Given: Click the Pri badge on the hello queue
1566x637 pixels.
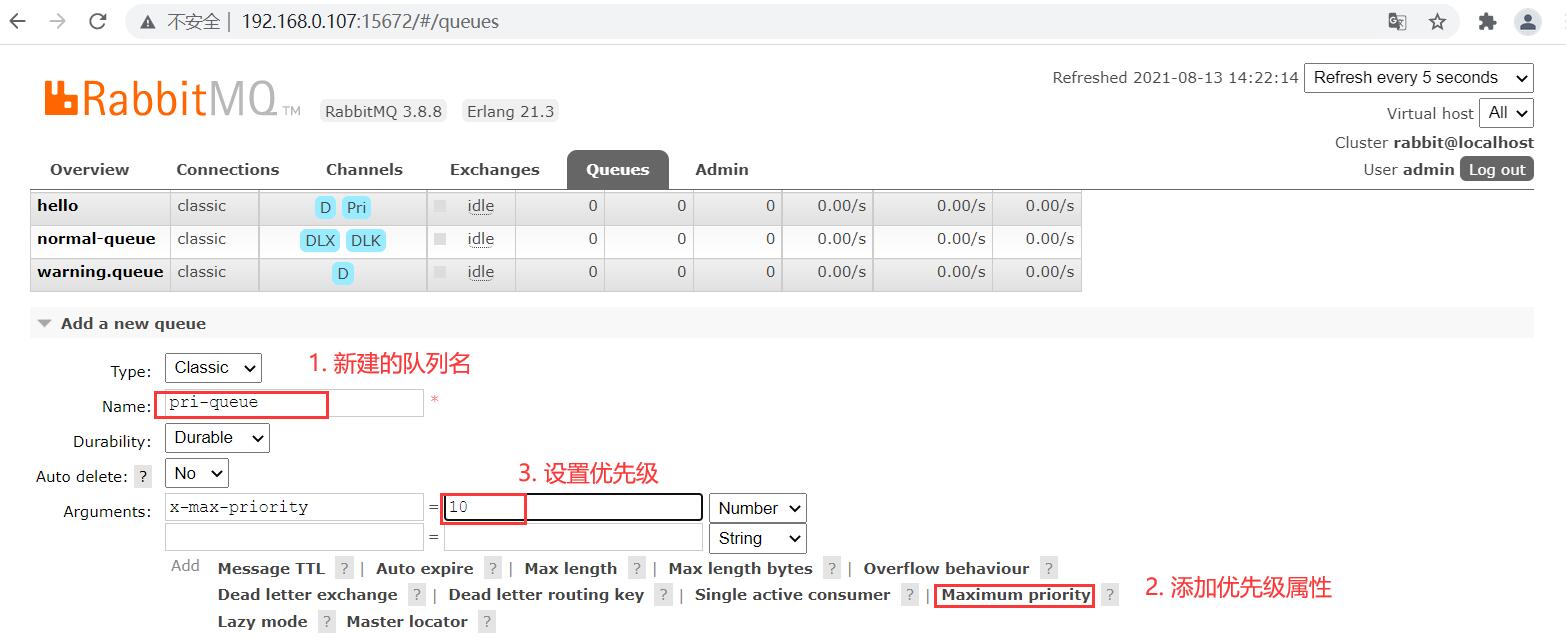Looking at the screenshot, I should [356, 208].
